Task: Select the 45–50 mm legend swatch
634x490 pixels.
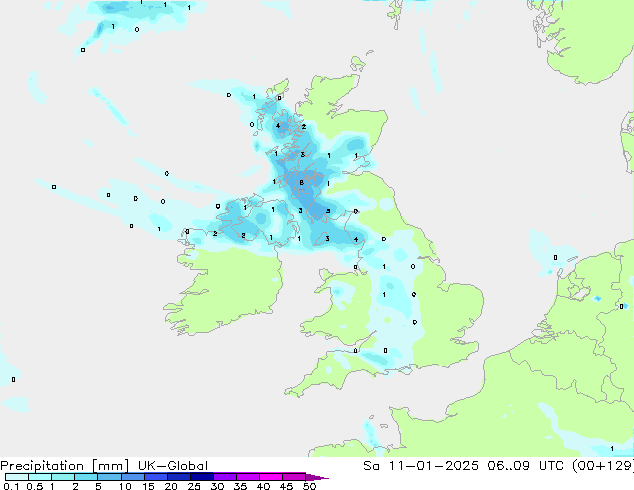Action: (294, 477)
